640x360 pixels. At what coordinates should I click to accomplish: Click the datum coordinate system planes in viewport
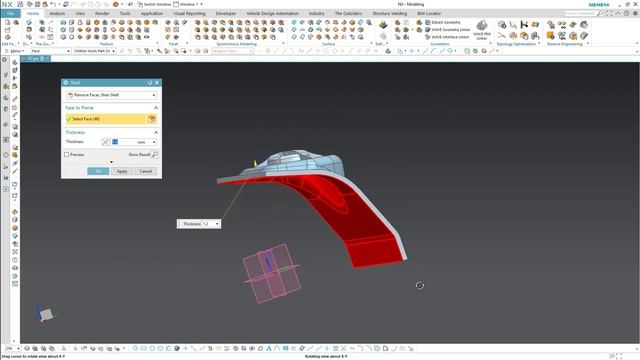tap(271, 273)
